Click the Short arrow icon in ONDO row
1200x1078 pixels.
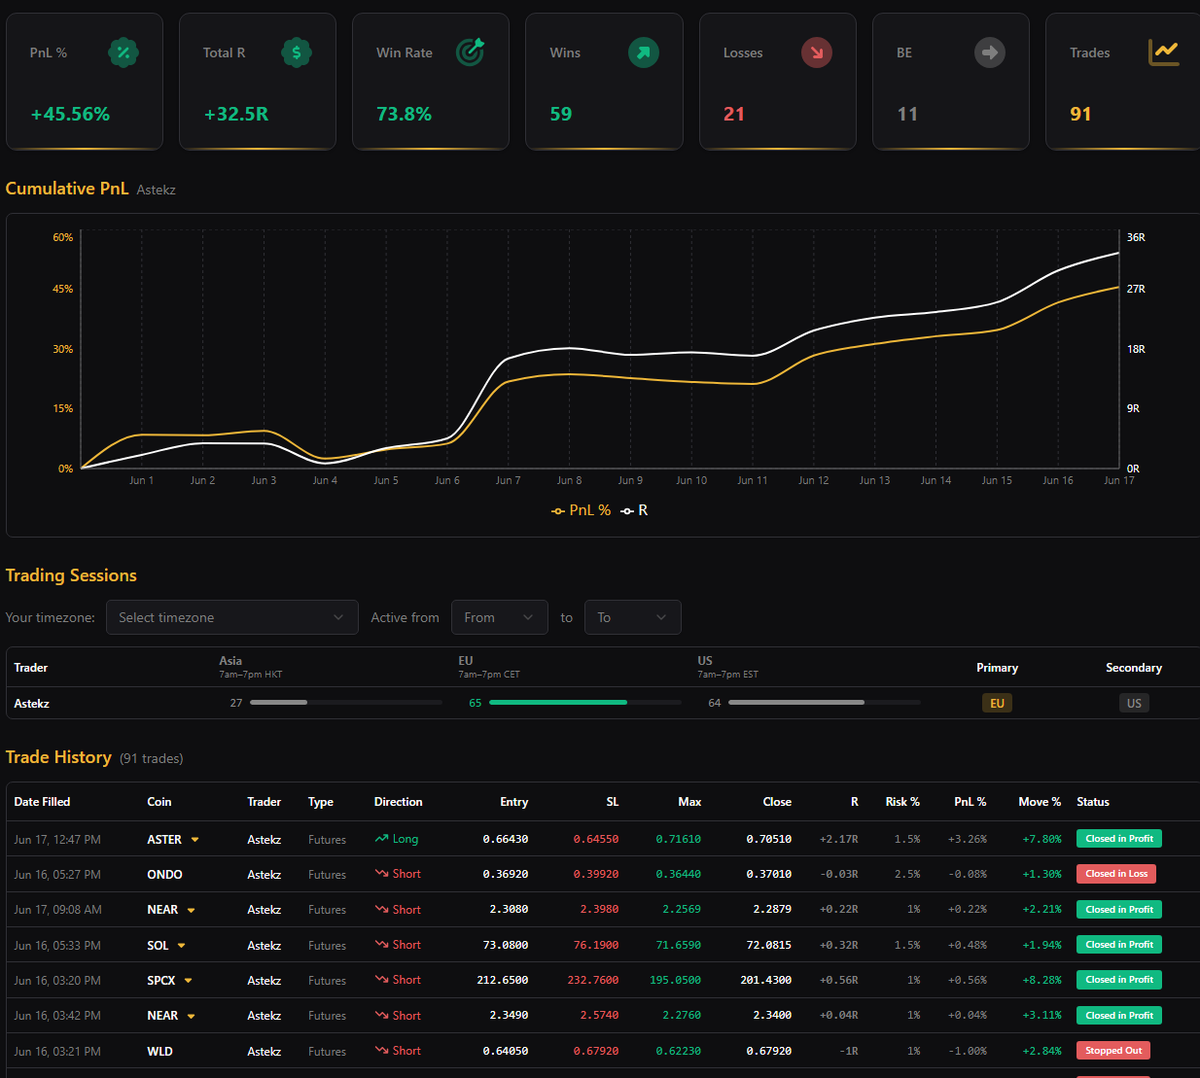pos(381,874)
